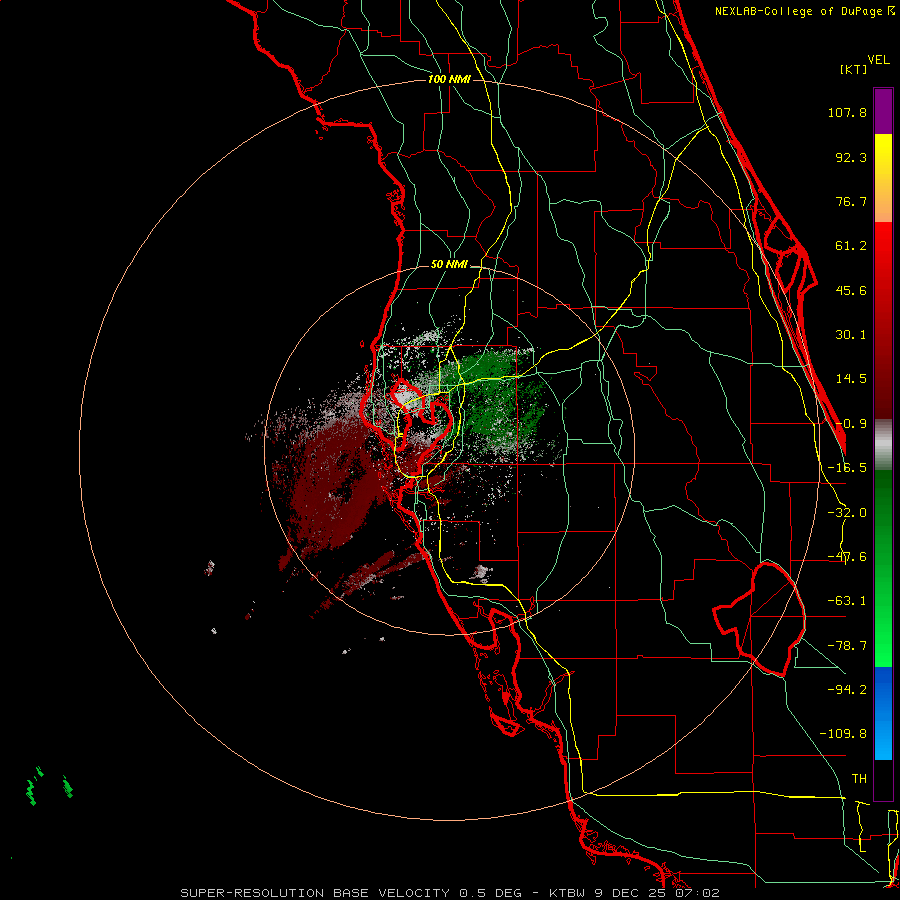Screen dimensions: 900x900
Task: Click the 61.2 value on velocity scale
Action: click(x=851, y=246)
